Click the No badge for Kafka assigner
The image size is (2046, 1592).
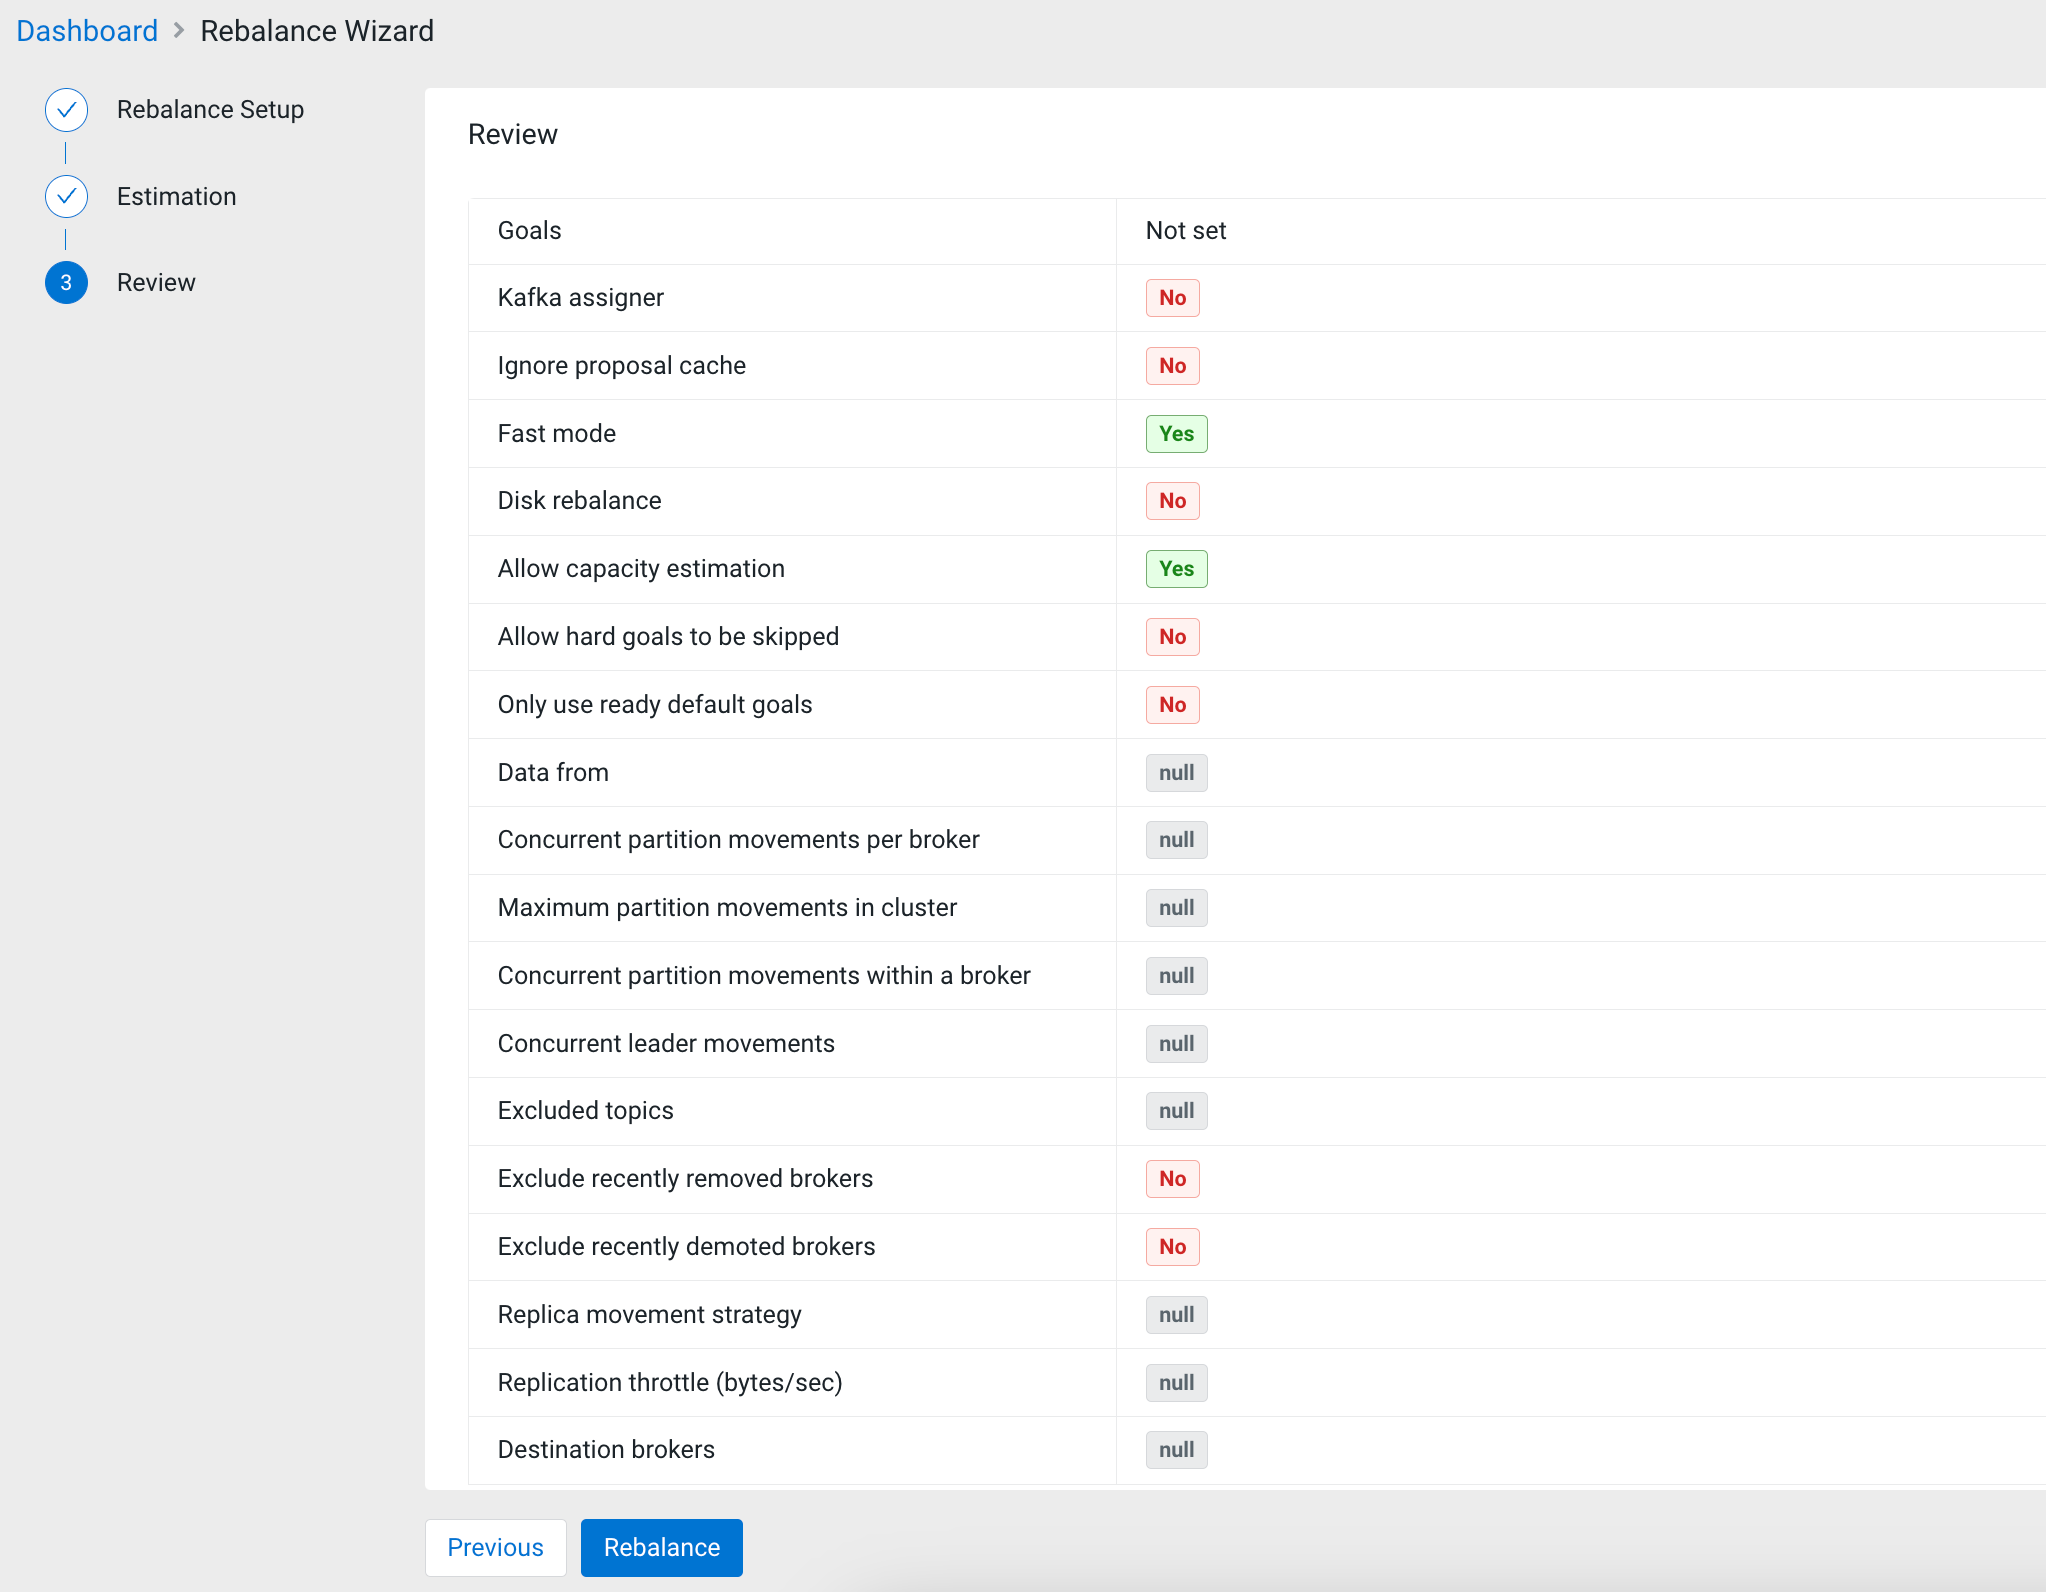click(1172, 298)
